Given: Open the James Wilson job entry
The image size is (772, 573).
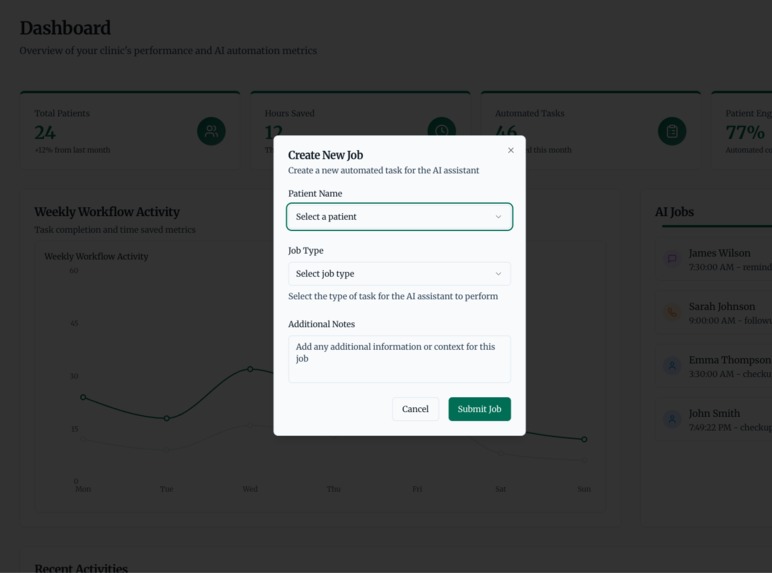Looking at the screenshot, I should click(714, 259).
